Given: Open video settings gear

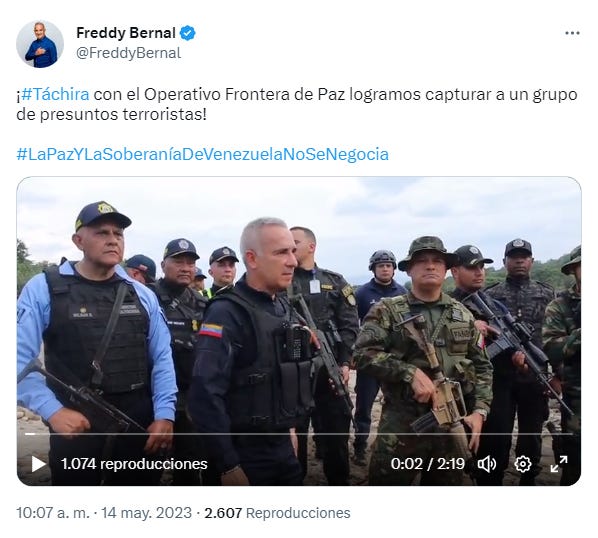Looking at the screenshot, I should [522, 464].
